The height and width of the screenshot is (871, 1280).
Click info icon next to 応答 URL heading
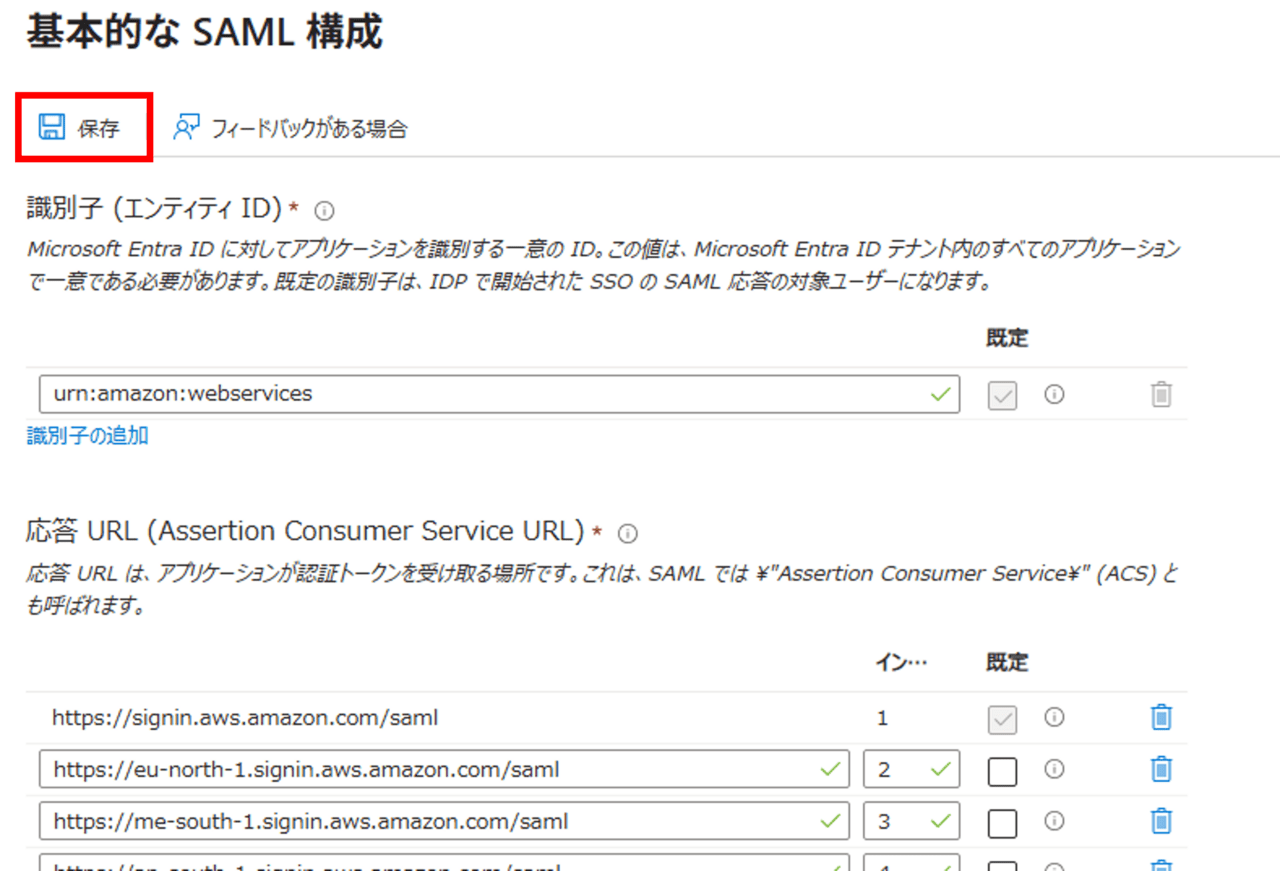coord(628,533)
